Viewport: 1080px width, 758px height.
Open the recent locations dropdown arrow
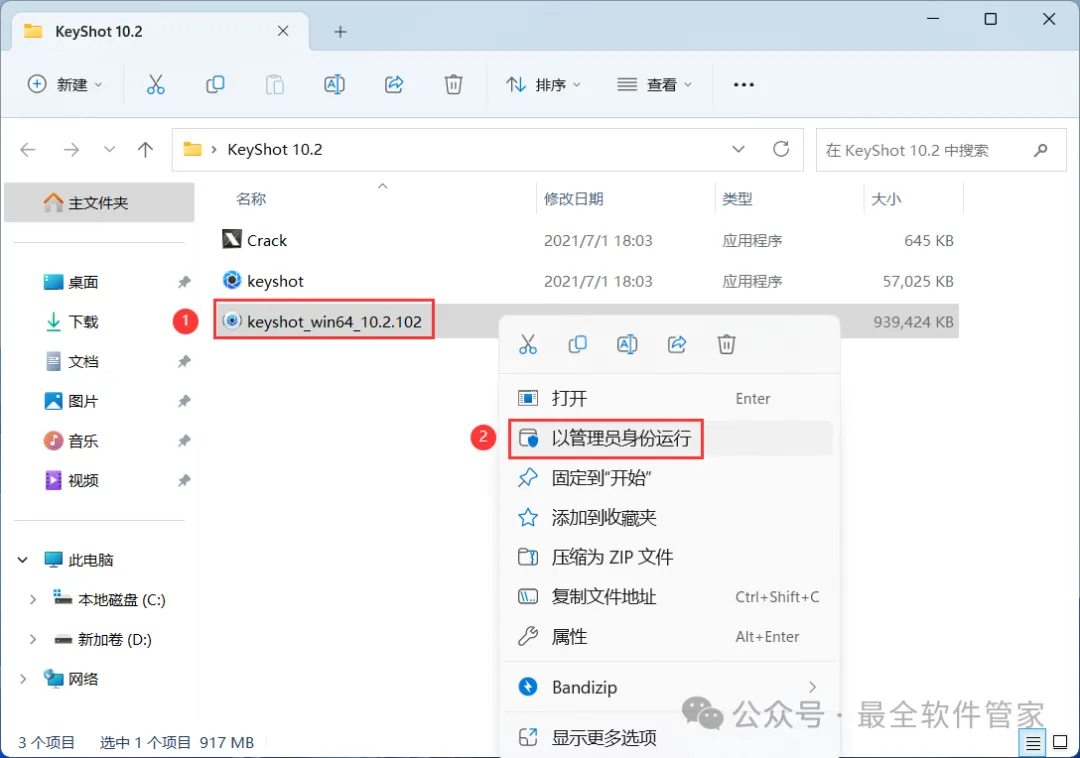(109, 149)
